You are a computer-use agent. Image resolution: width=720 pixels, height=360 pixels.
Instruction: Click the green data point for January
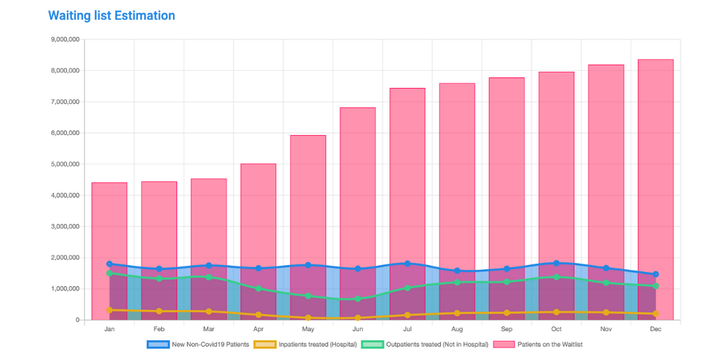109,273
